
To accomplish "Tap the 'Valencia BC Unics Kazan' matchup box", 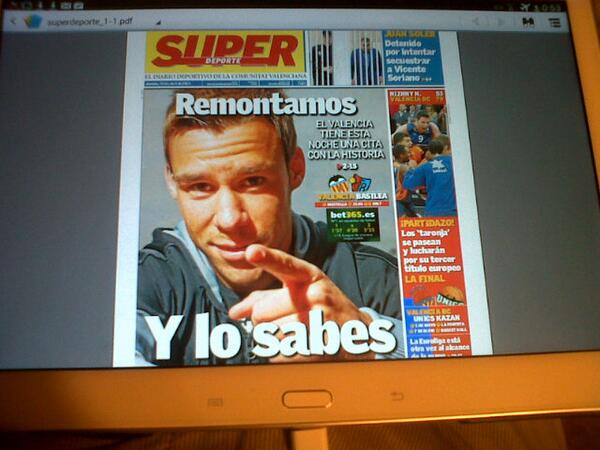I will (x=437, y=321).
